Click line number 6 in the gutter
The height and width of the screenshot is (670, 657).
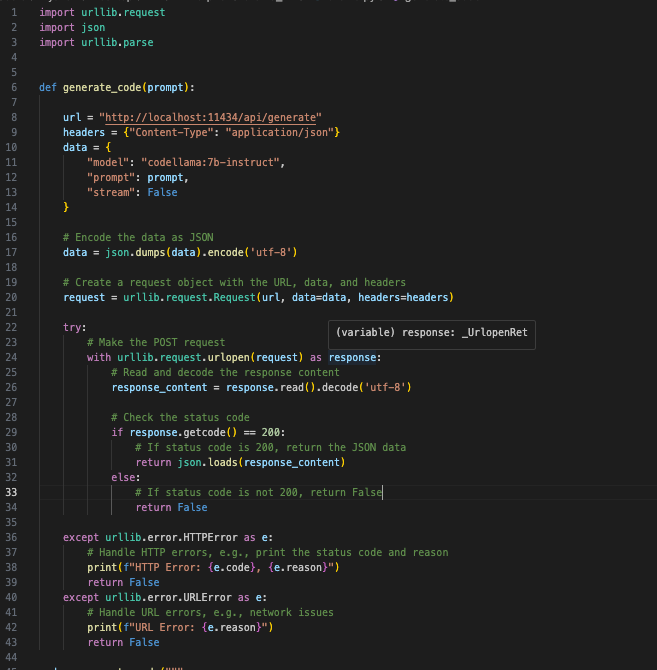pyautogui.click(x=14, y=88)
